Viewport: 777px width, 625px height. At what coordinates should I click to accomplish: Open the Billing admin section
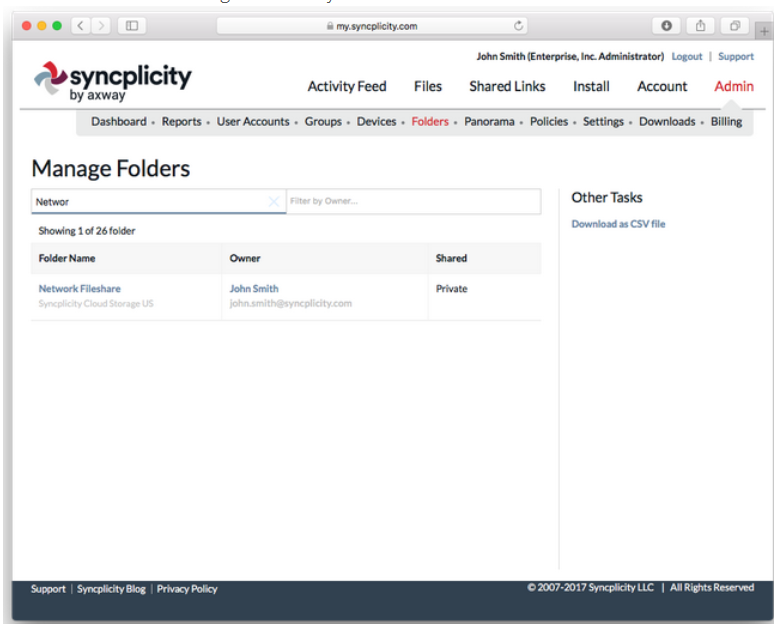726,121
